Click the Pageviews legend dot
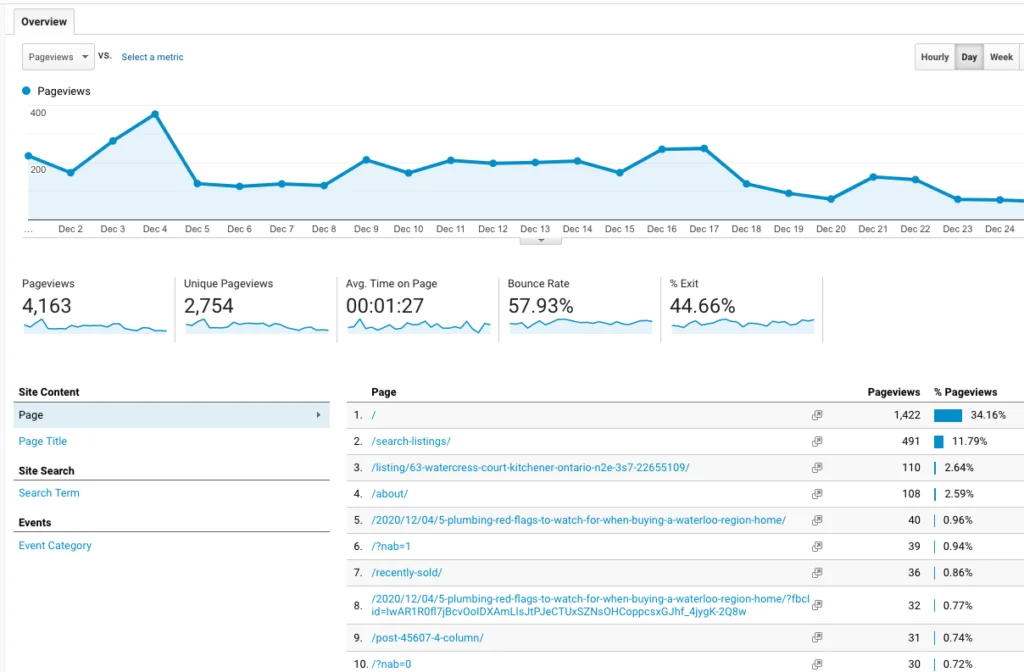The height and width of the screenshot is (672, 1024). pos(26,91)
